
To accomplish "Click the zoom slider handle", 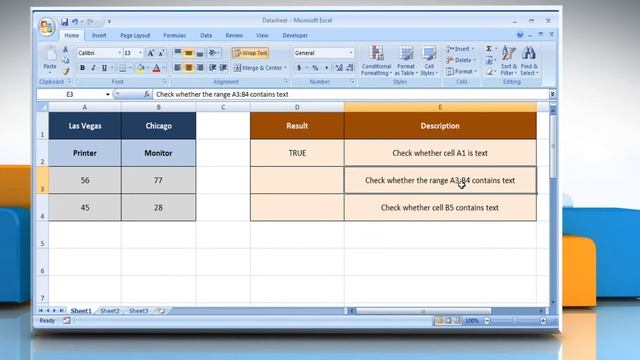I will click(515, 321).
